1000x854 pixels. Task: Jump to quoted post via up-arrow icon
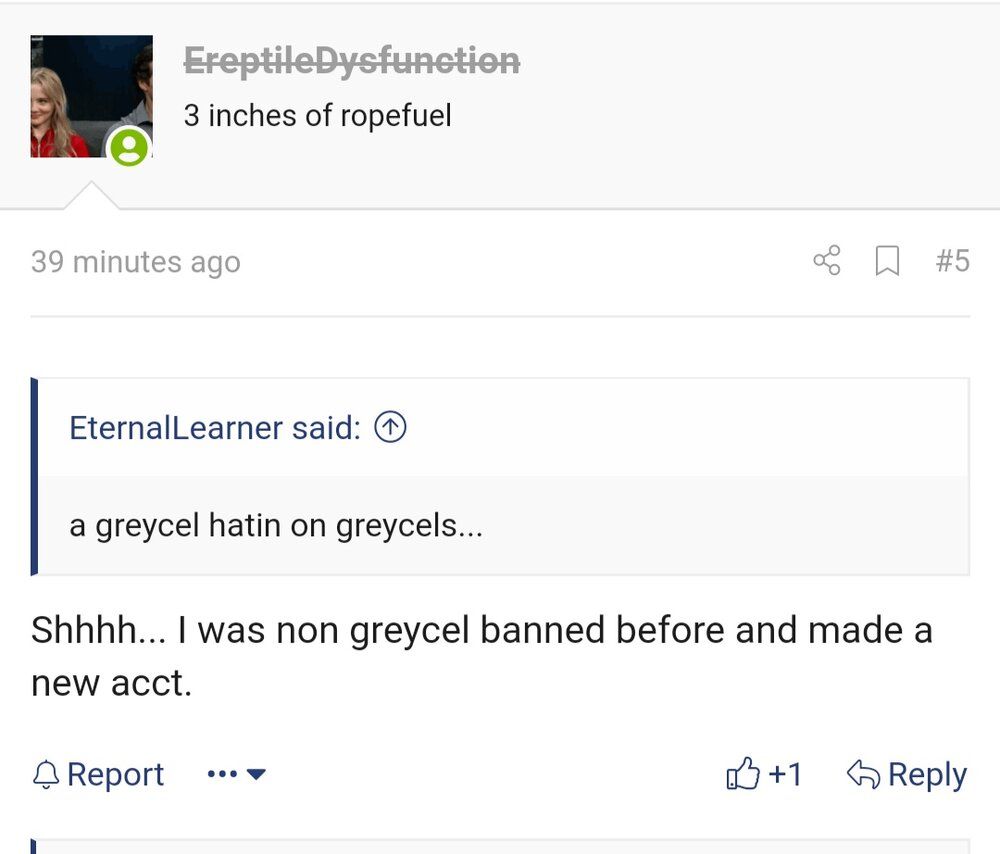tap(390, 427)
